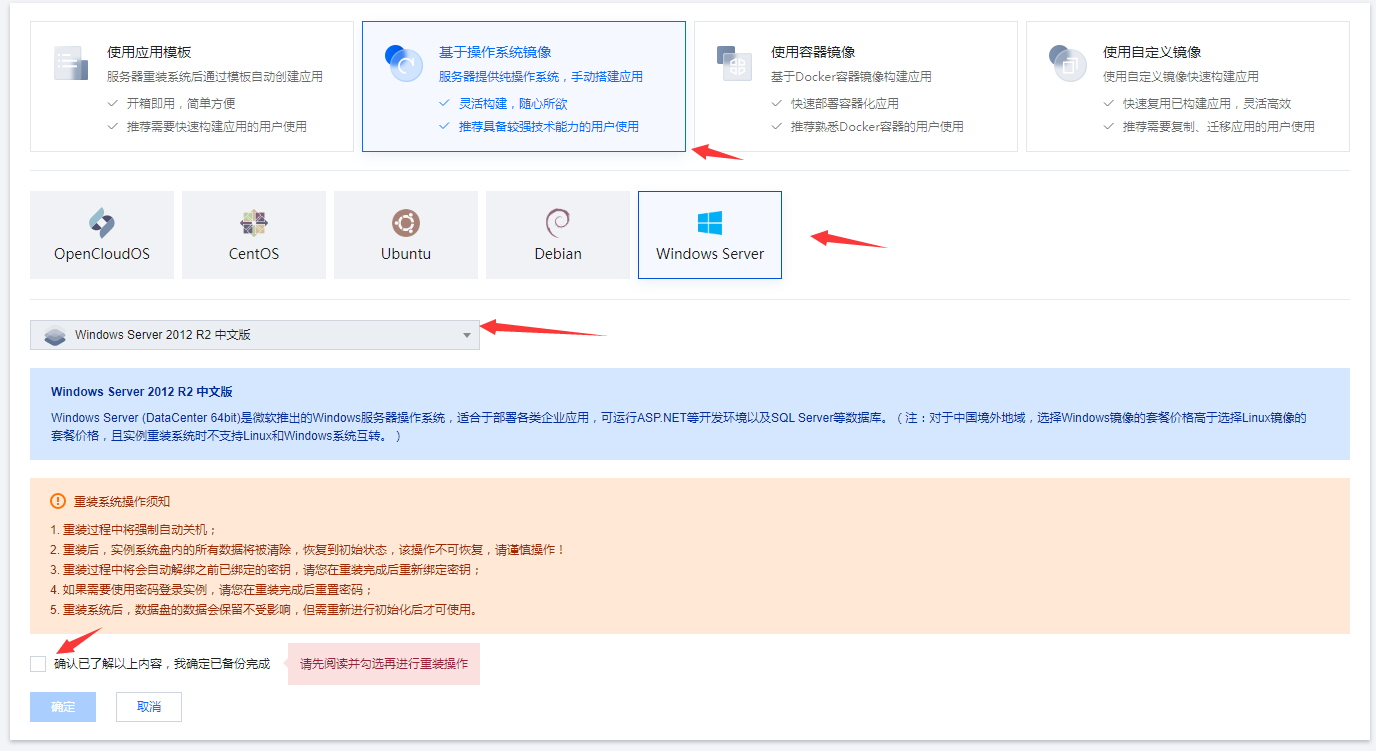Image resolution: width=1376 pixels, height=751 pixels.
Task: Click the orange warning icon beside 重装系统操作须知
Action: (58, 501)
